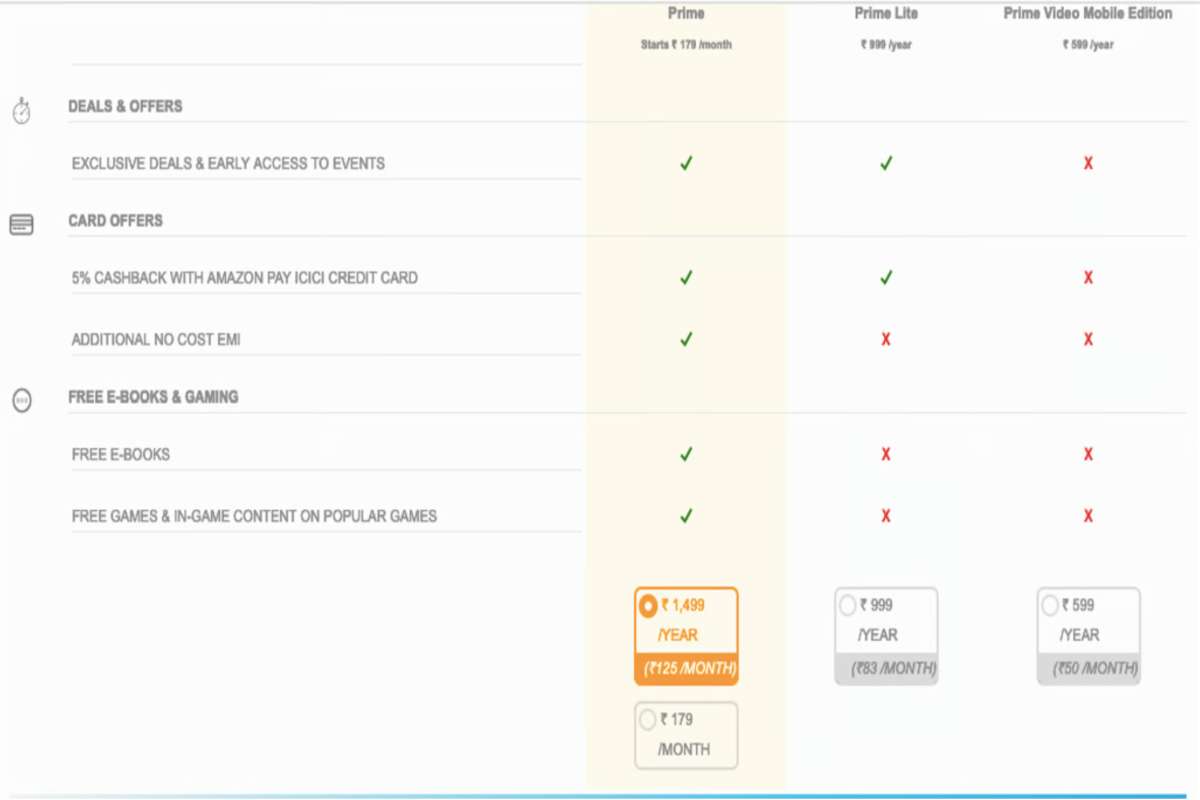The height and width of the screenshot is (800, 1200).
Task: Click 'Exclusive Deals & Early Access to Events' label
Action: (x=228, y=163)
